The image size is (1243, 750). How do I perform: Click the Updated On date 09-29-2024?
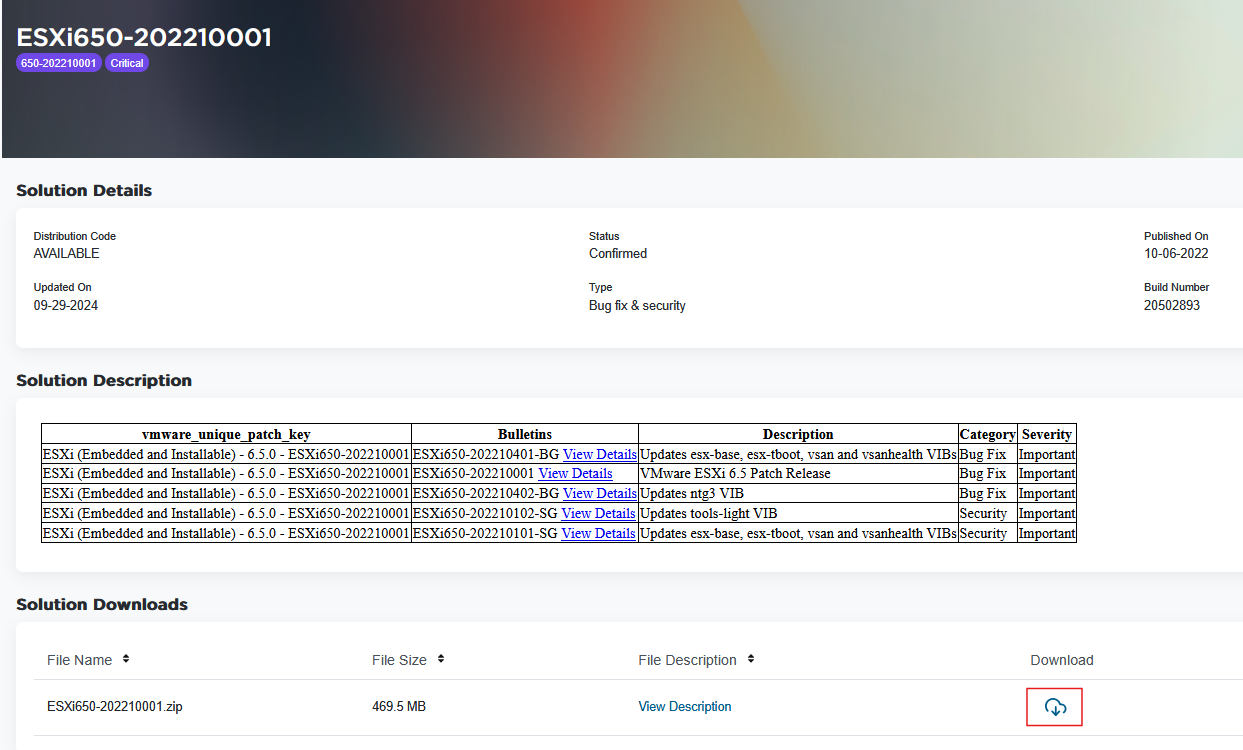coord(66,305)
